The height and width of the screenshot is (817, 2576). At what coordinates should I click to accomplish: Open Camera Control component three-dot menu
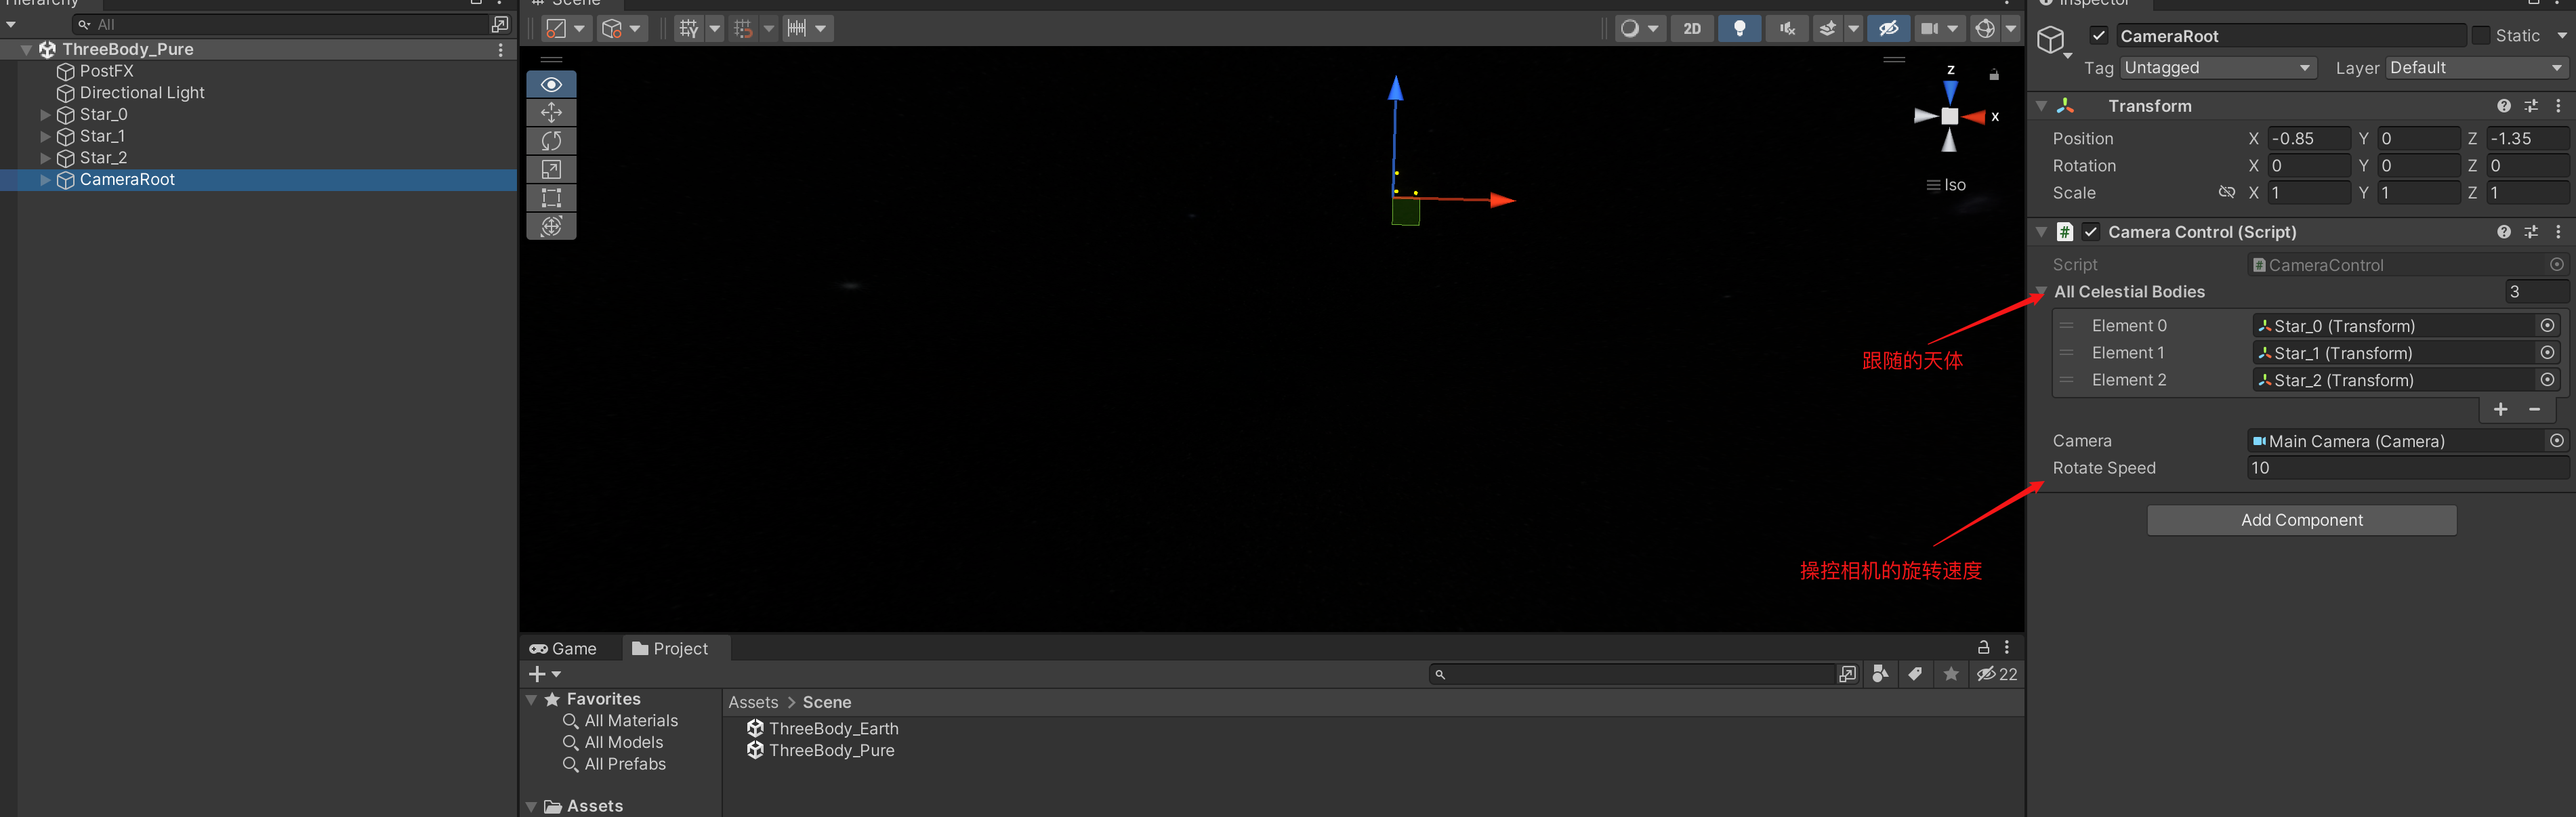2558,232
